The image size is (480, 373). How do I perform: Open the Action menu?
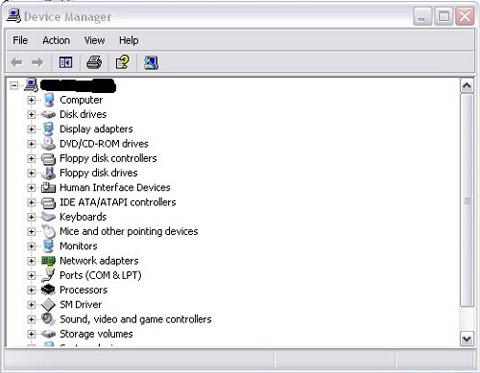pos(56,40)
